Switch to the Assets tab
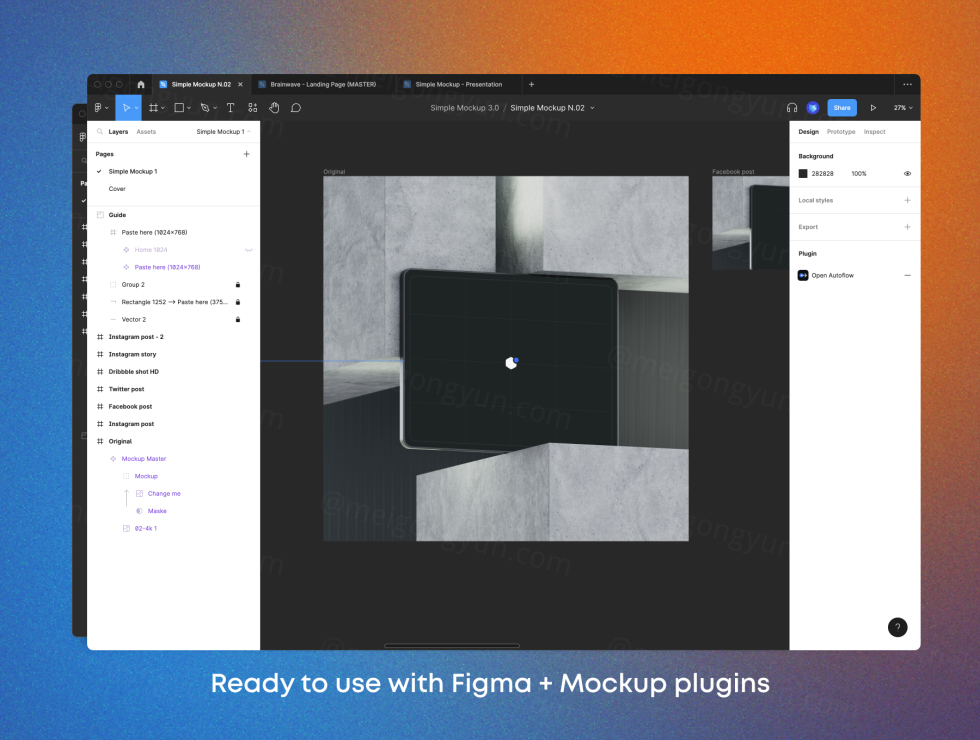 (146, 132)
